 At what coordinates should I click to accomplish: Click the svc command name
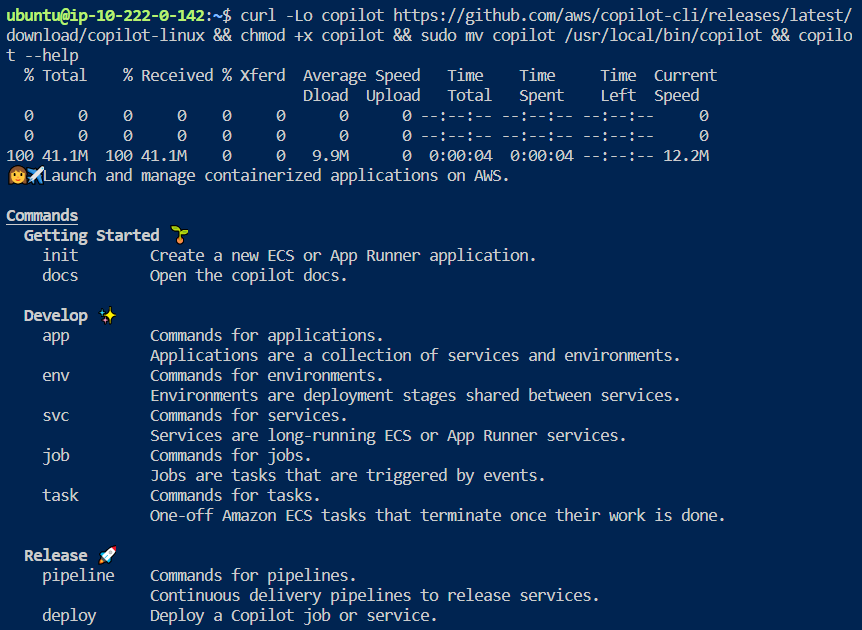point(56,416)
